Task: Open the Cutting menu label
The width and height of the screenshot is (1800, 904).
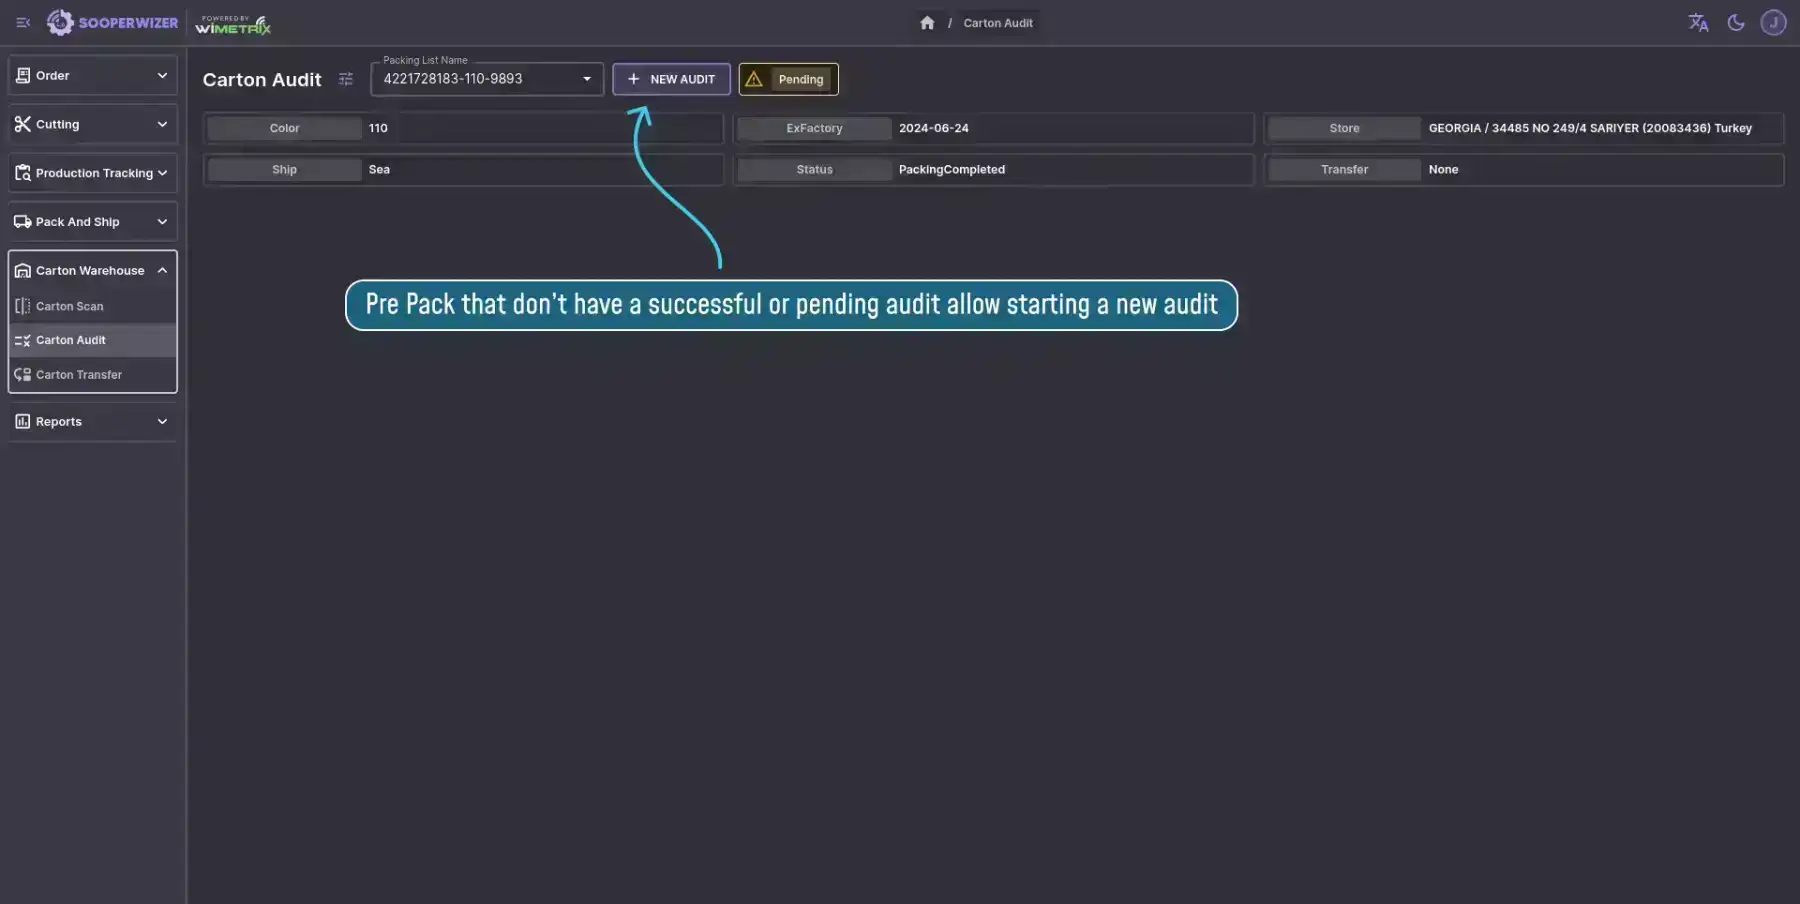Action: (57, 124)
